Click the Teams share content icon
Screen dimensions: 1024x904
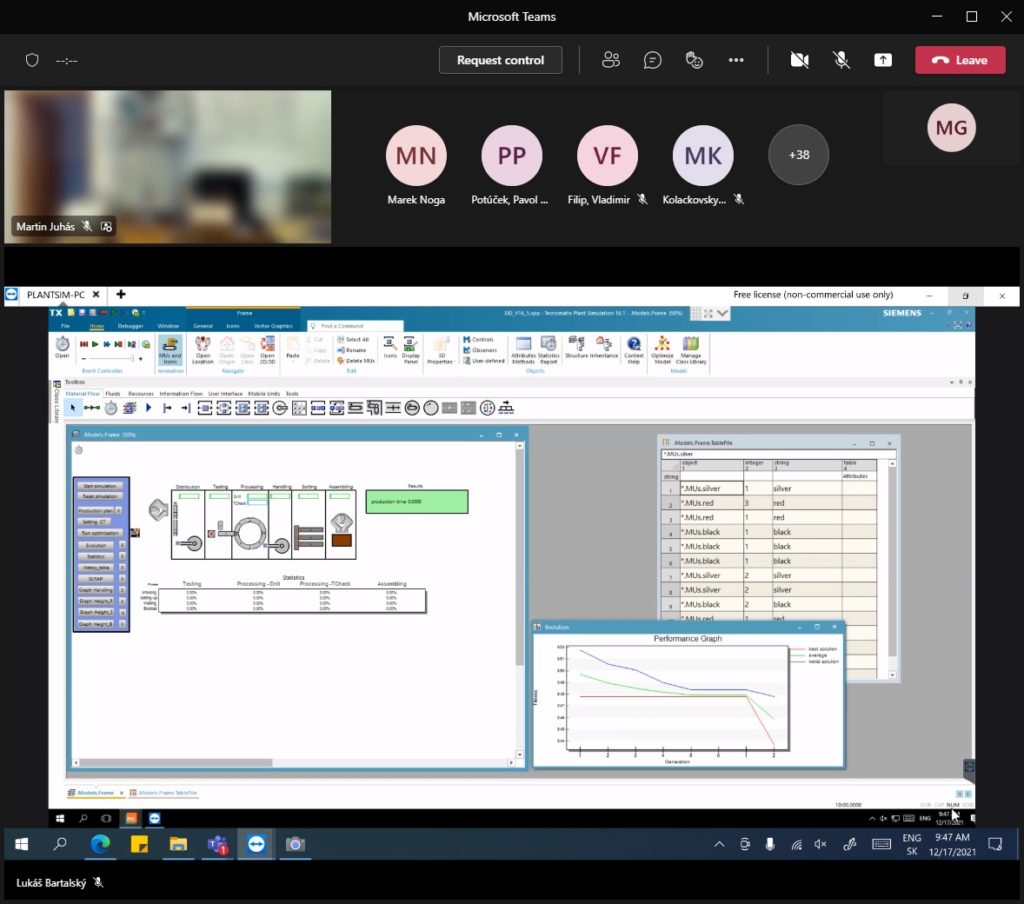[883, 60]
